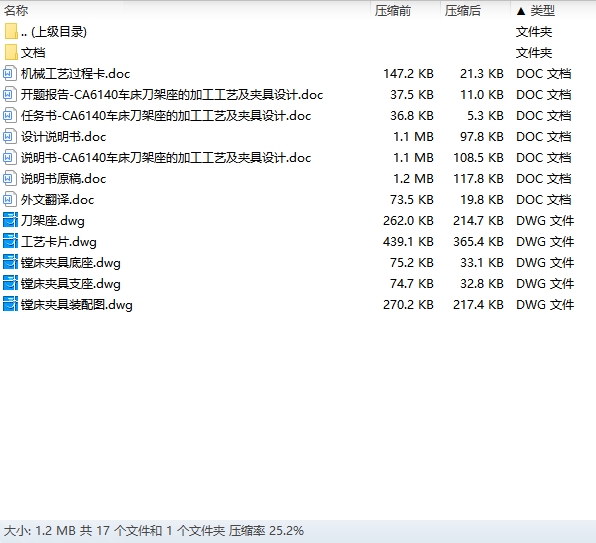Click the .. (上级目录) row label
Image resolution: width=596 pixels, height=543 pixels.
click(54, 32)
